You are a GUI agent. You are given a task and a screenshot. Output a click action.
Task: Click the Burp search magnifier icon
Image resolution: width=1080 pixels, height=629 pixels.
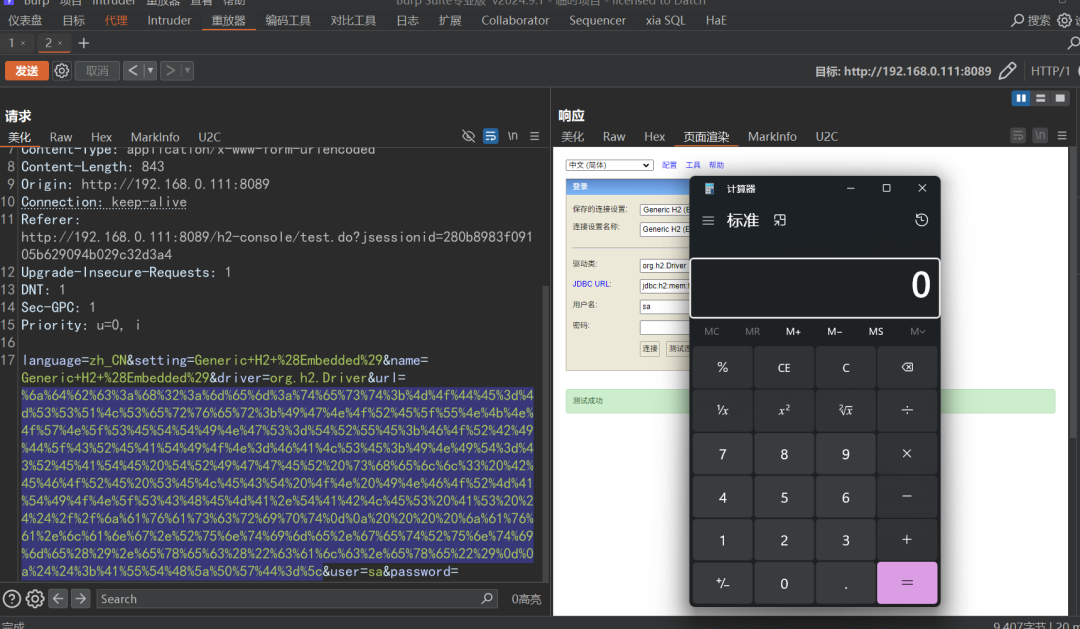(1017, 20)
